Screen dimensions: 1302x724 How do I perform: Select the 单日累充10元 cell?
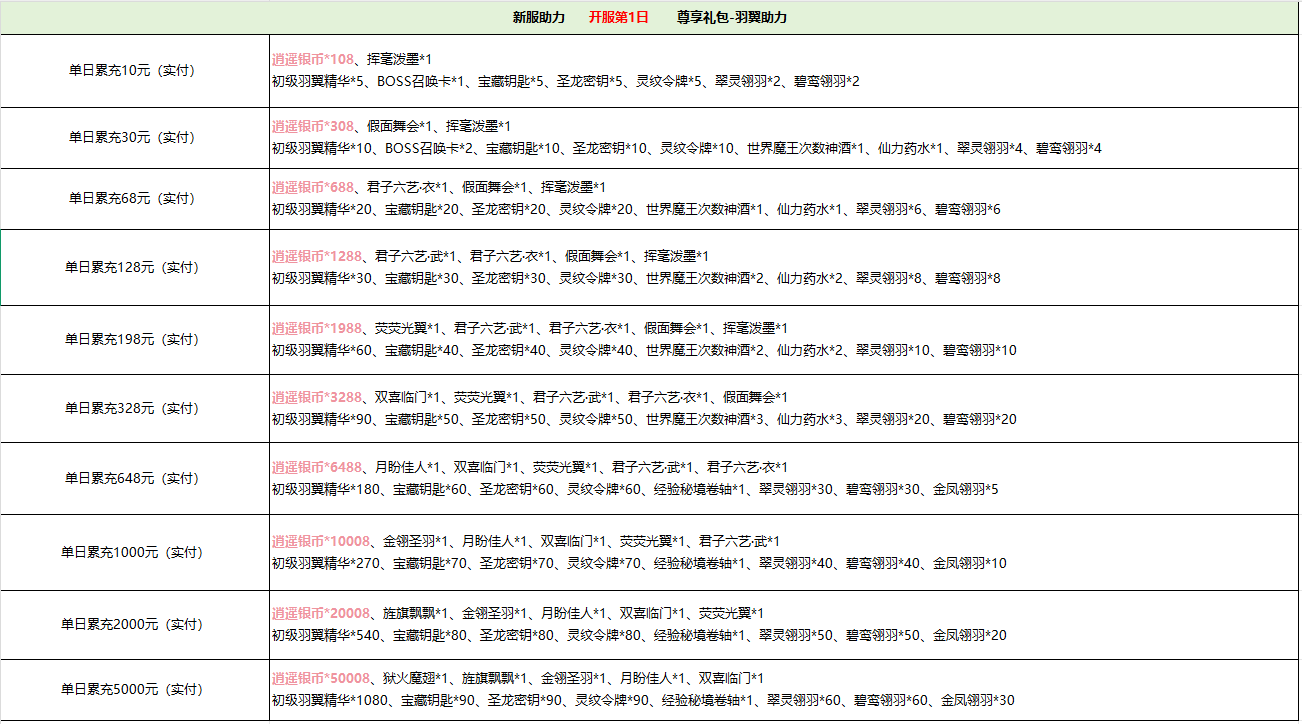pos(132,71)
